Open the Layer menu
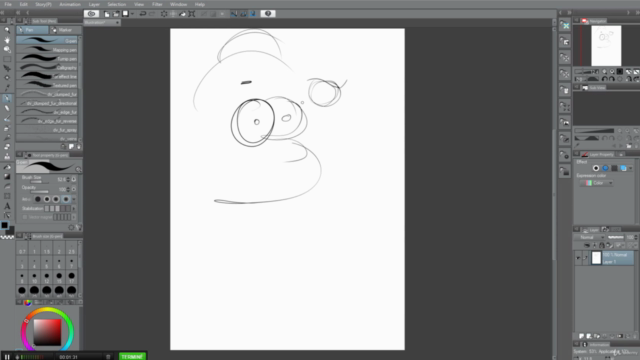The width and height of the screenshot is (640, 360). point(94,4)
